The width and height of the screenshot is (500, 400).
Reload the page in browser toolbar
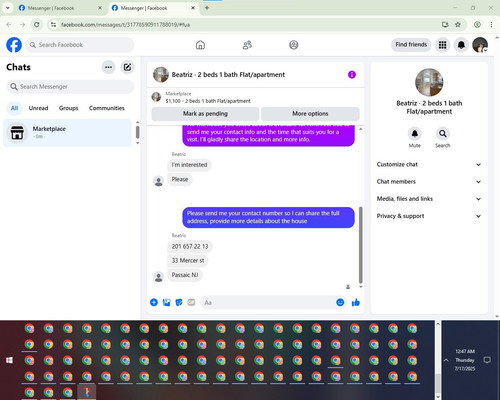click(x=37, y=25)
